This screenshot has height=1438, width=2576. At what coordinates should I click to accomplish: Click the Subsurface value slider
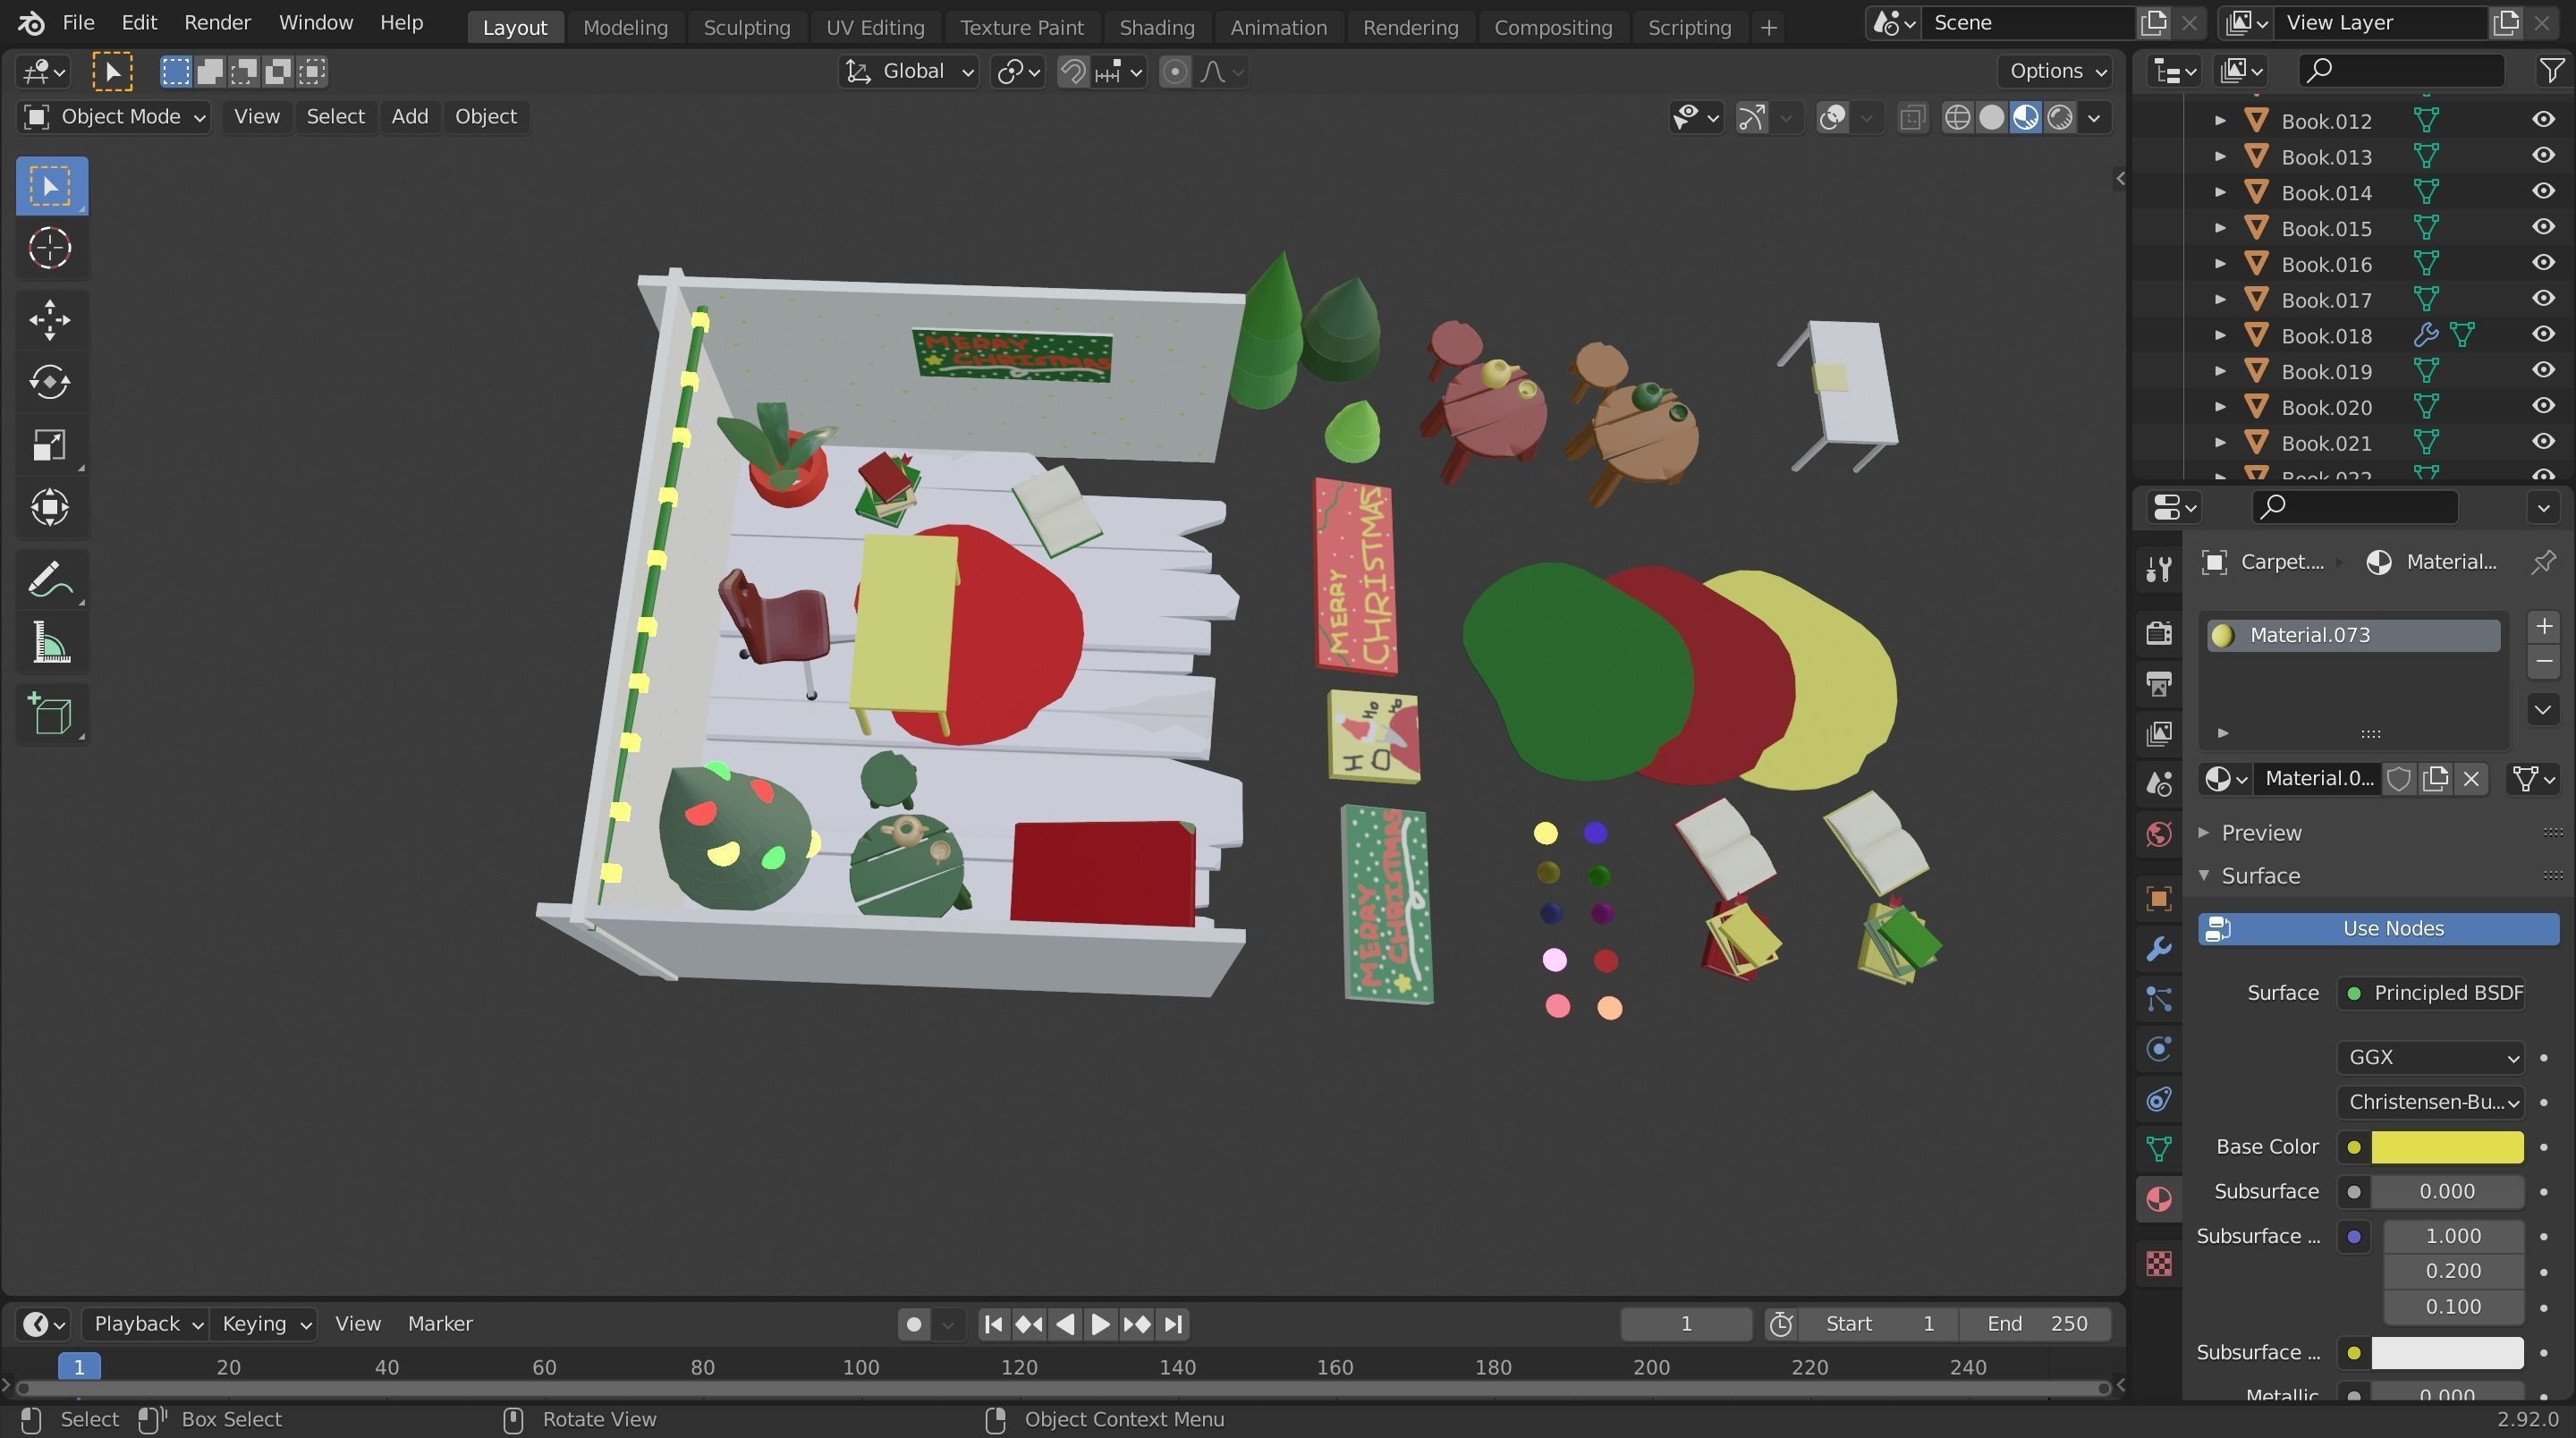pos(2447,1192)
